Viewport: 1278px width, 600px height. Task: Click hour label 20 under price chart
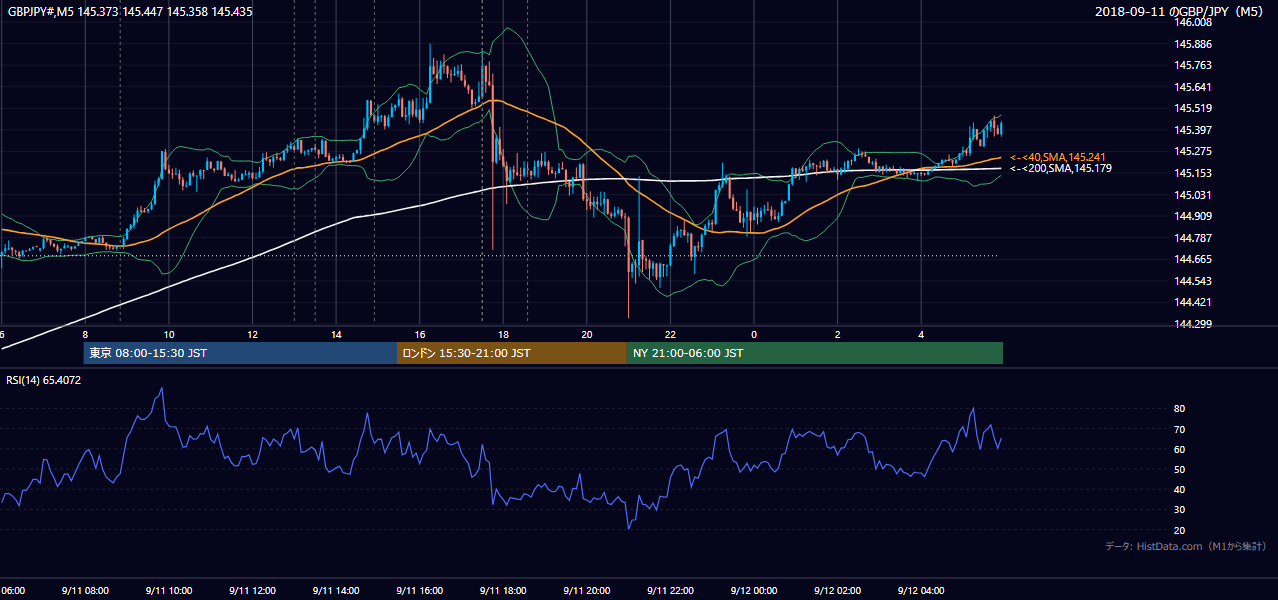click(587, 335)
